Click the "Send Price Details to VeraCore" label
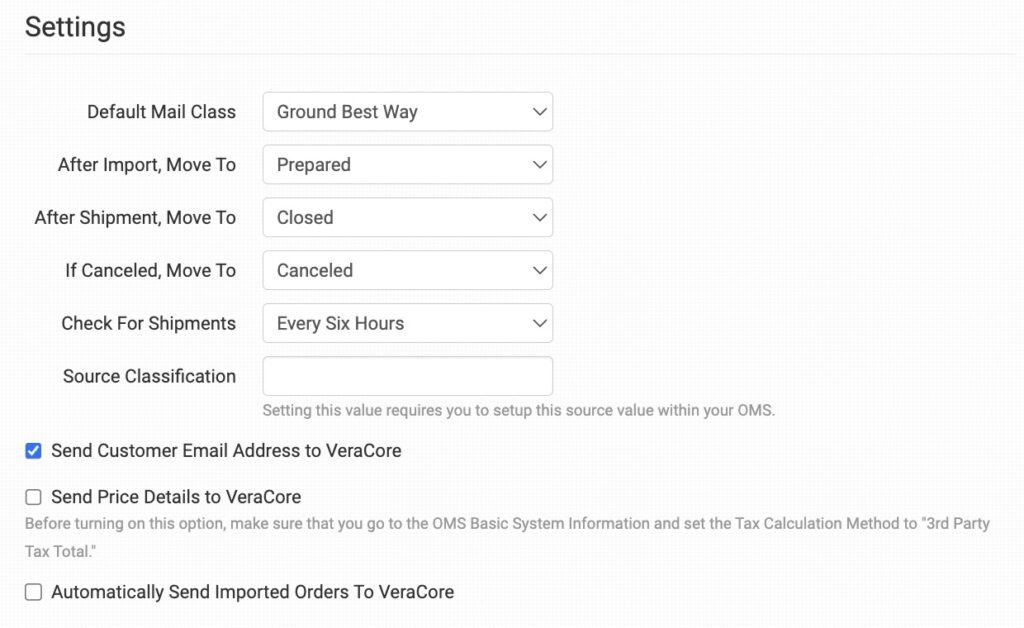 click(x=176, y=497)
